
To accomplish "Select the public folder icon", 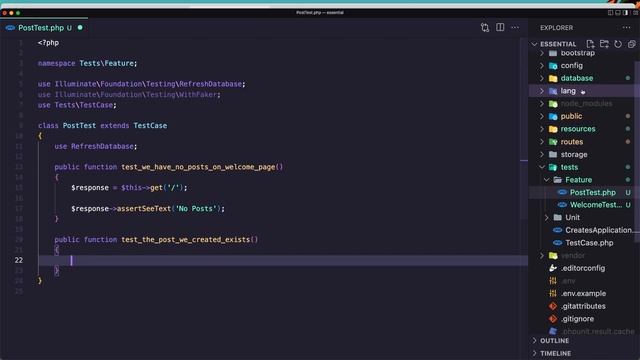I will tap(553, 116).
